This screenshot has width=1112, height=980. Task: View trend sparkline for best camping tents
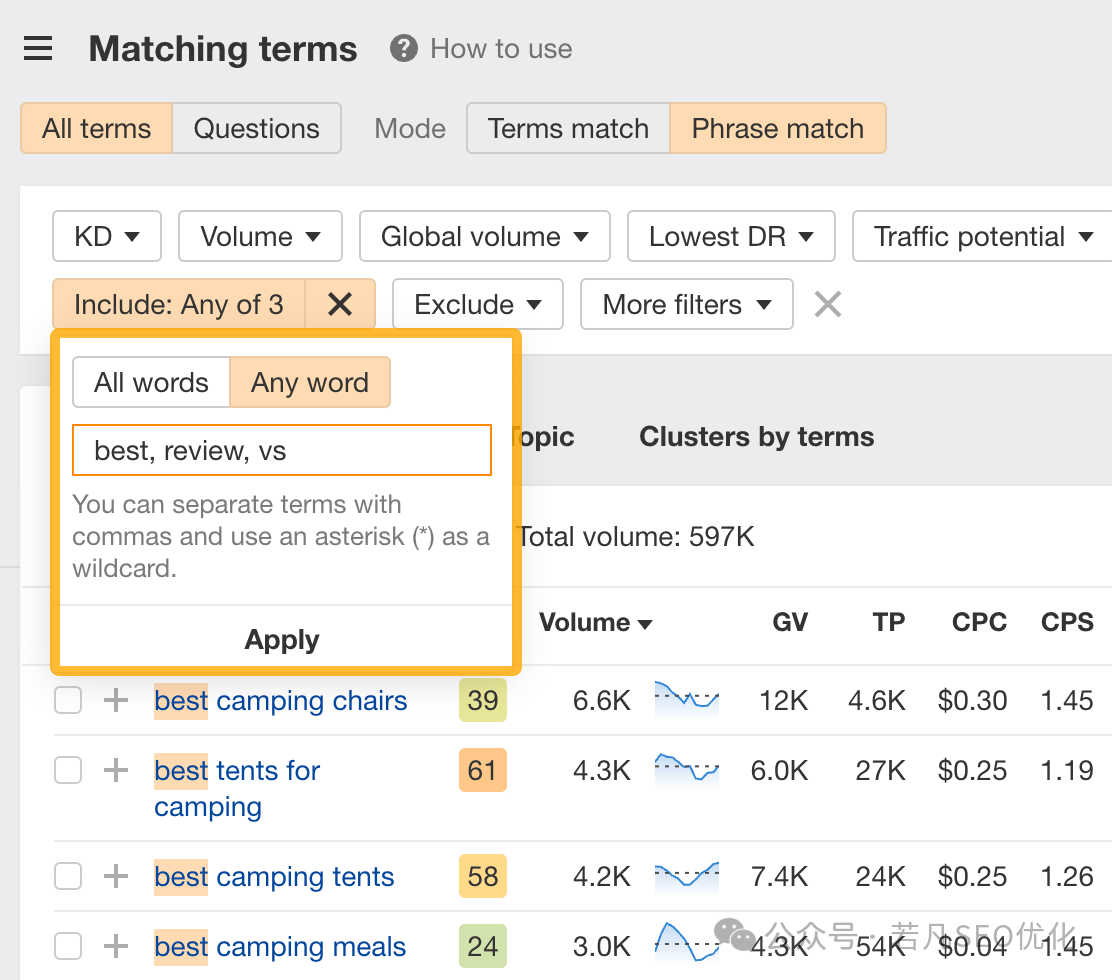click(686, 876)
